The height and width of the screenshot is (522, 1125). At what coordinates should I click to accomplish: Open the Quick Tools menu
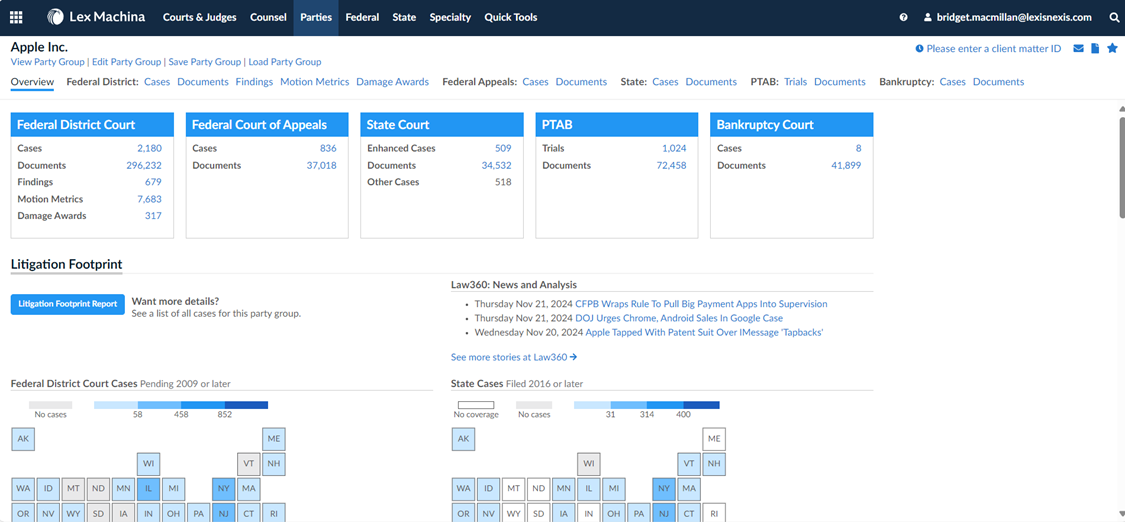point(511,17)
